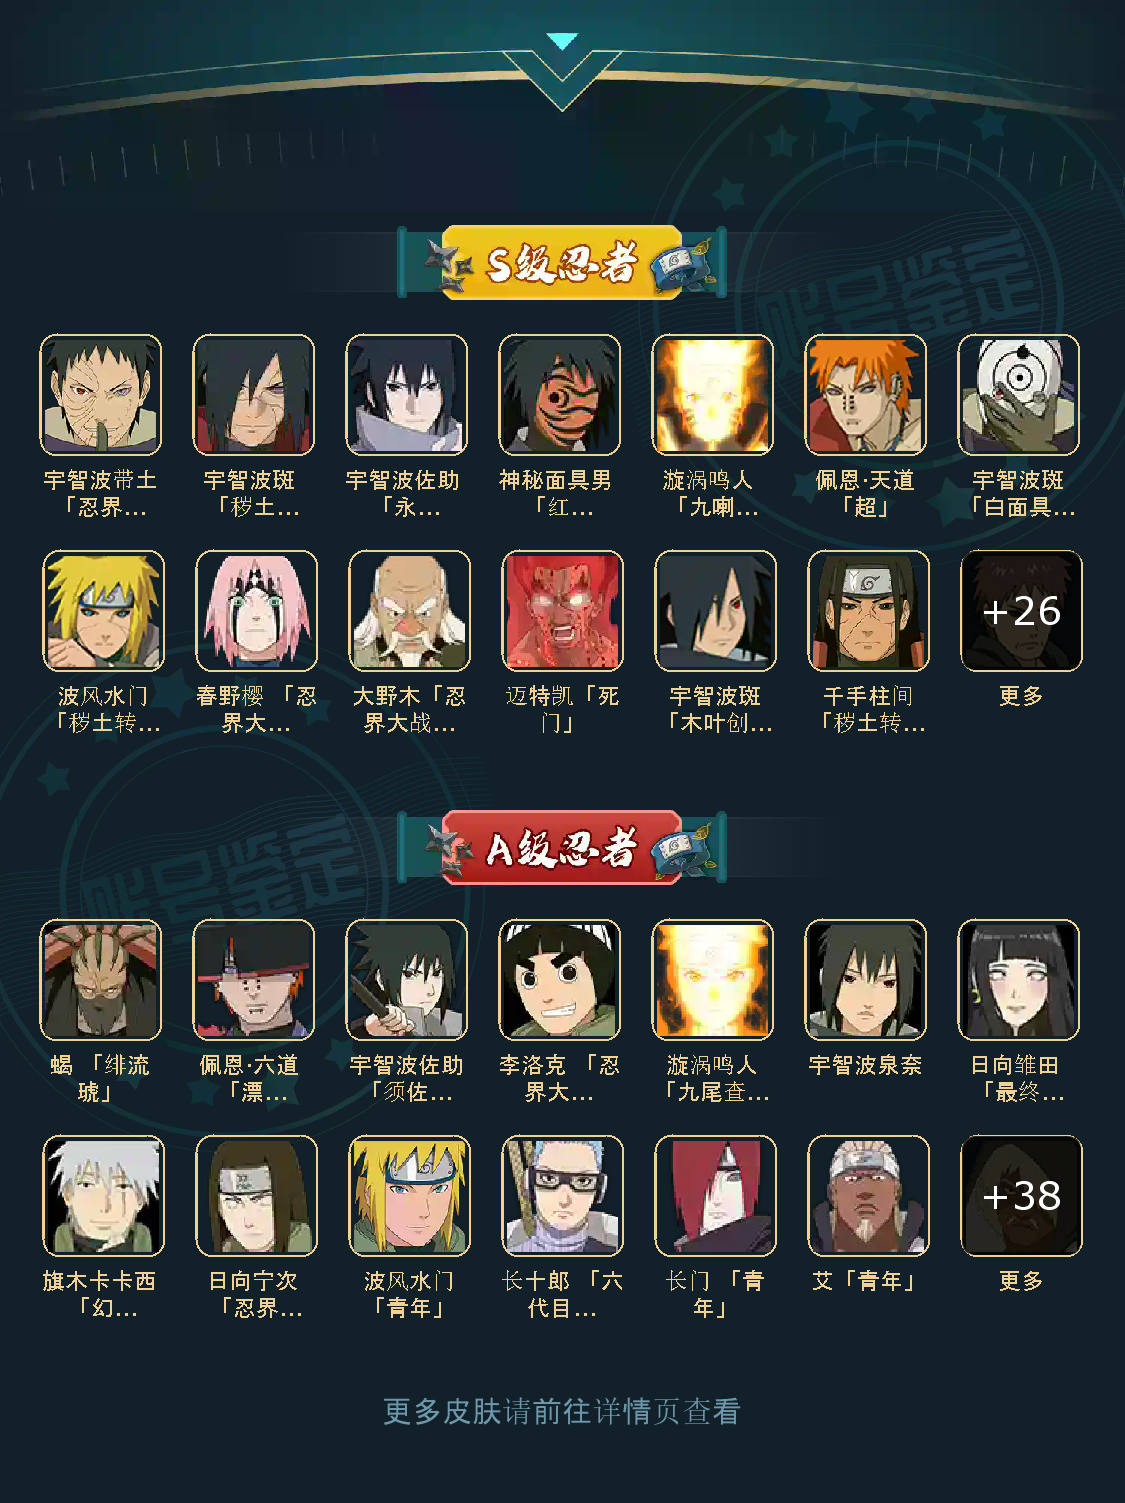Open 神秘面具男 red-masked character icon
The image size is (1125, 1503).
(x=559, y=395)
